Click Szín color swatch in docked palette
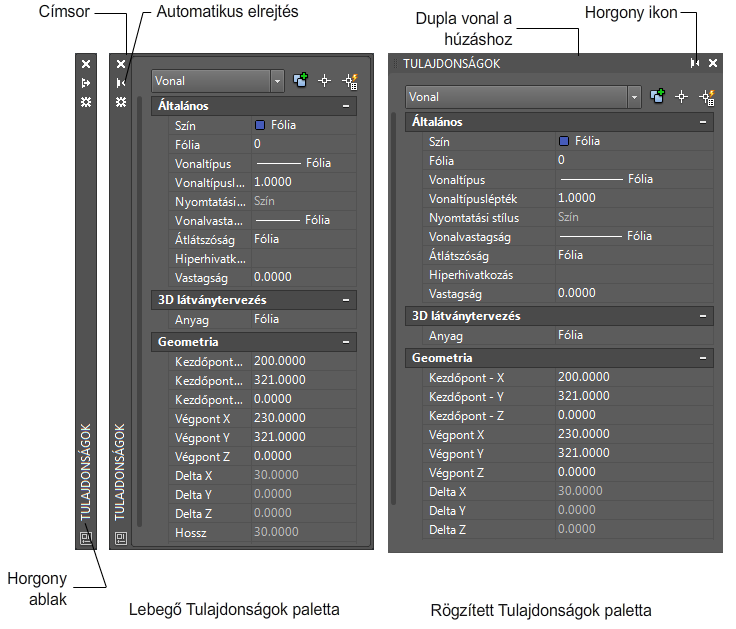The height and width of the screenshot is (629, 736). tap(564, 141)
